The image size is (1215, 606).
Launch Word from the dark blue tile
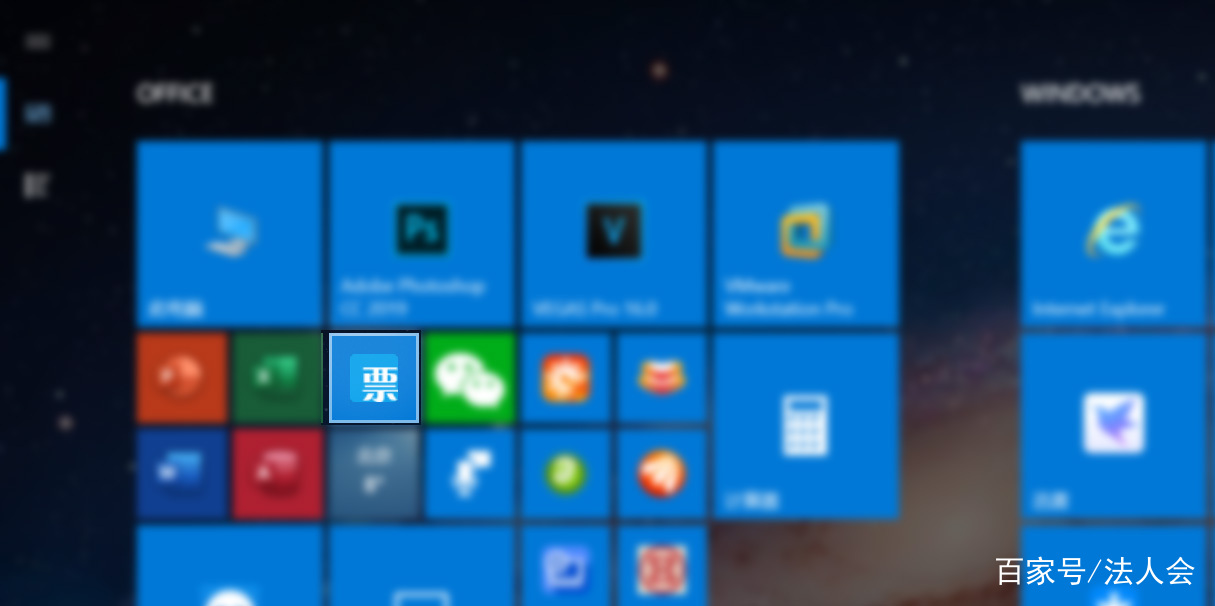pos(182,474)
